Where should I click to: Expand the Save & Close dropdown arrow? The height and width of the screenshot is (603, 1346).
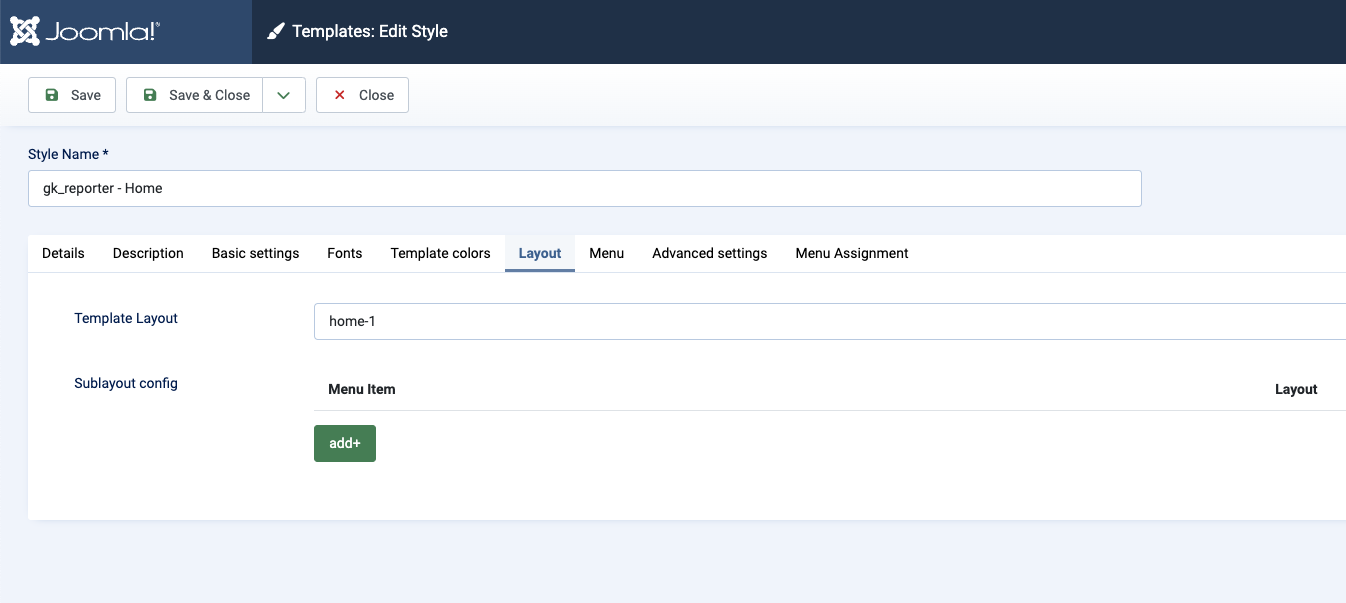tap(284, 95)
